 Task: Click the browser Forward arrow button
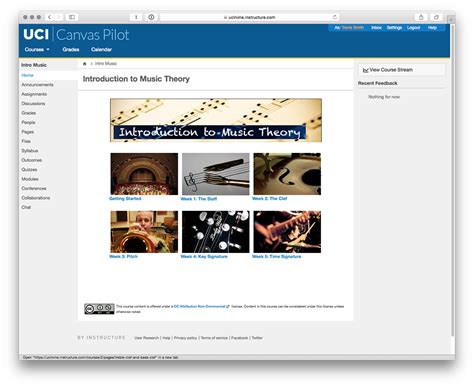coord(58,17)
